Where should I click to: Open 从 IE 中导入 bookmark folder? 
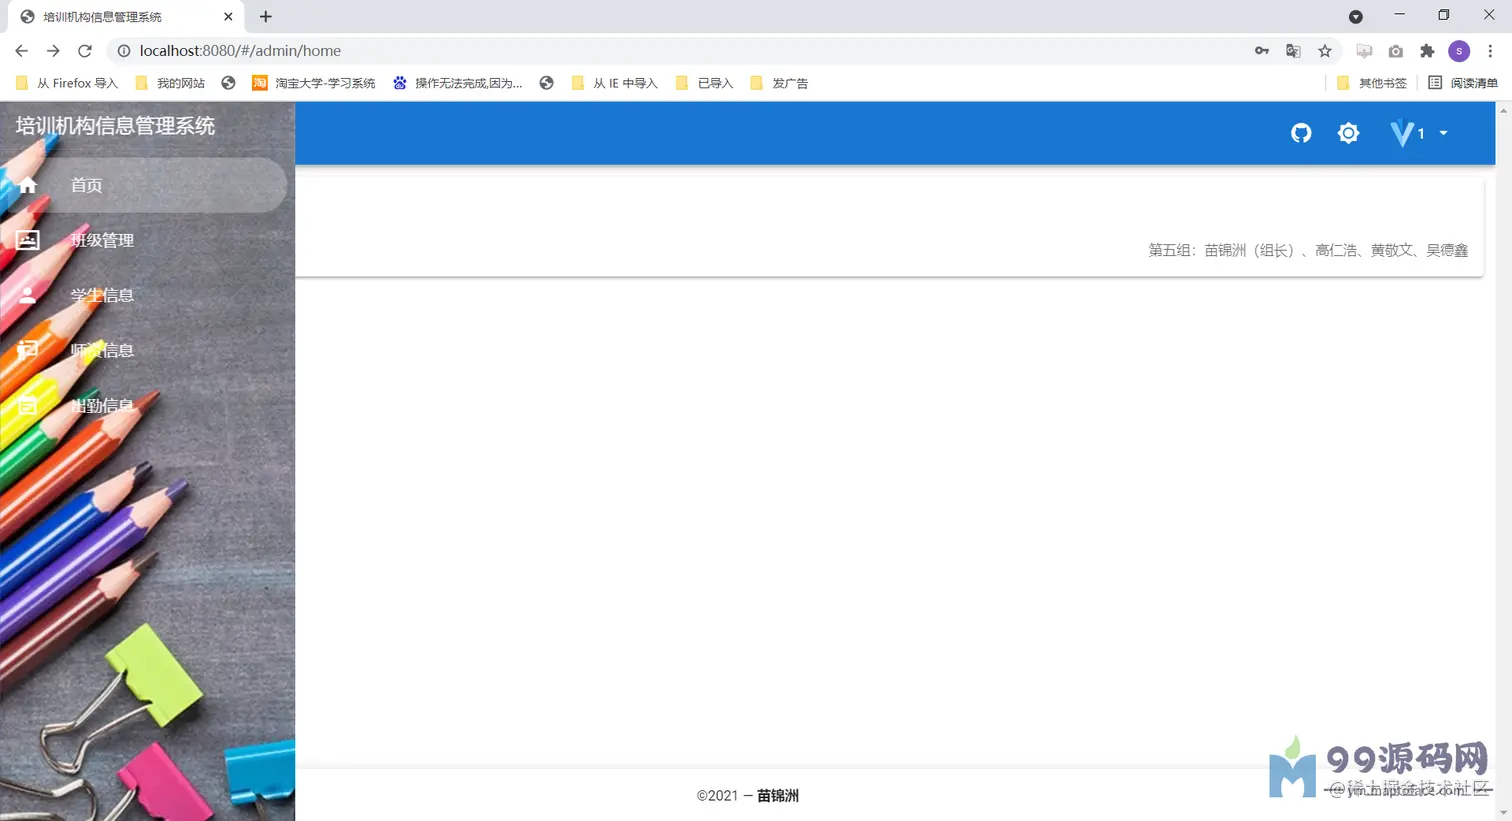point(614,83)
